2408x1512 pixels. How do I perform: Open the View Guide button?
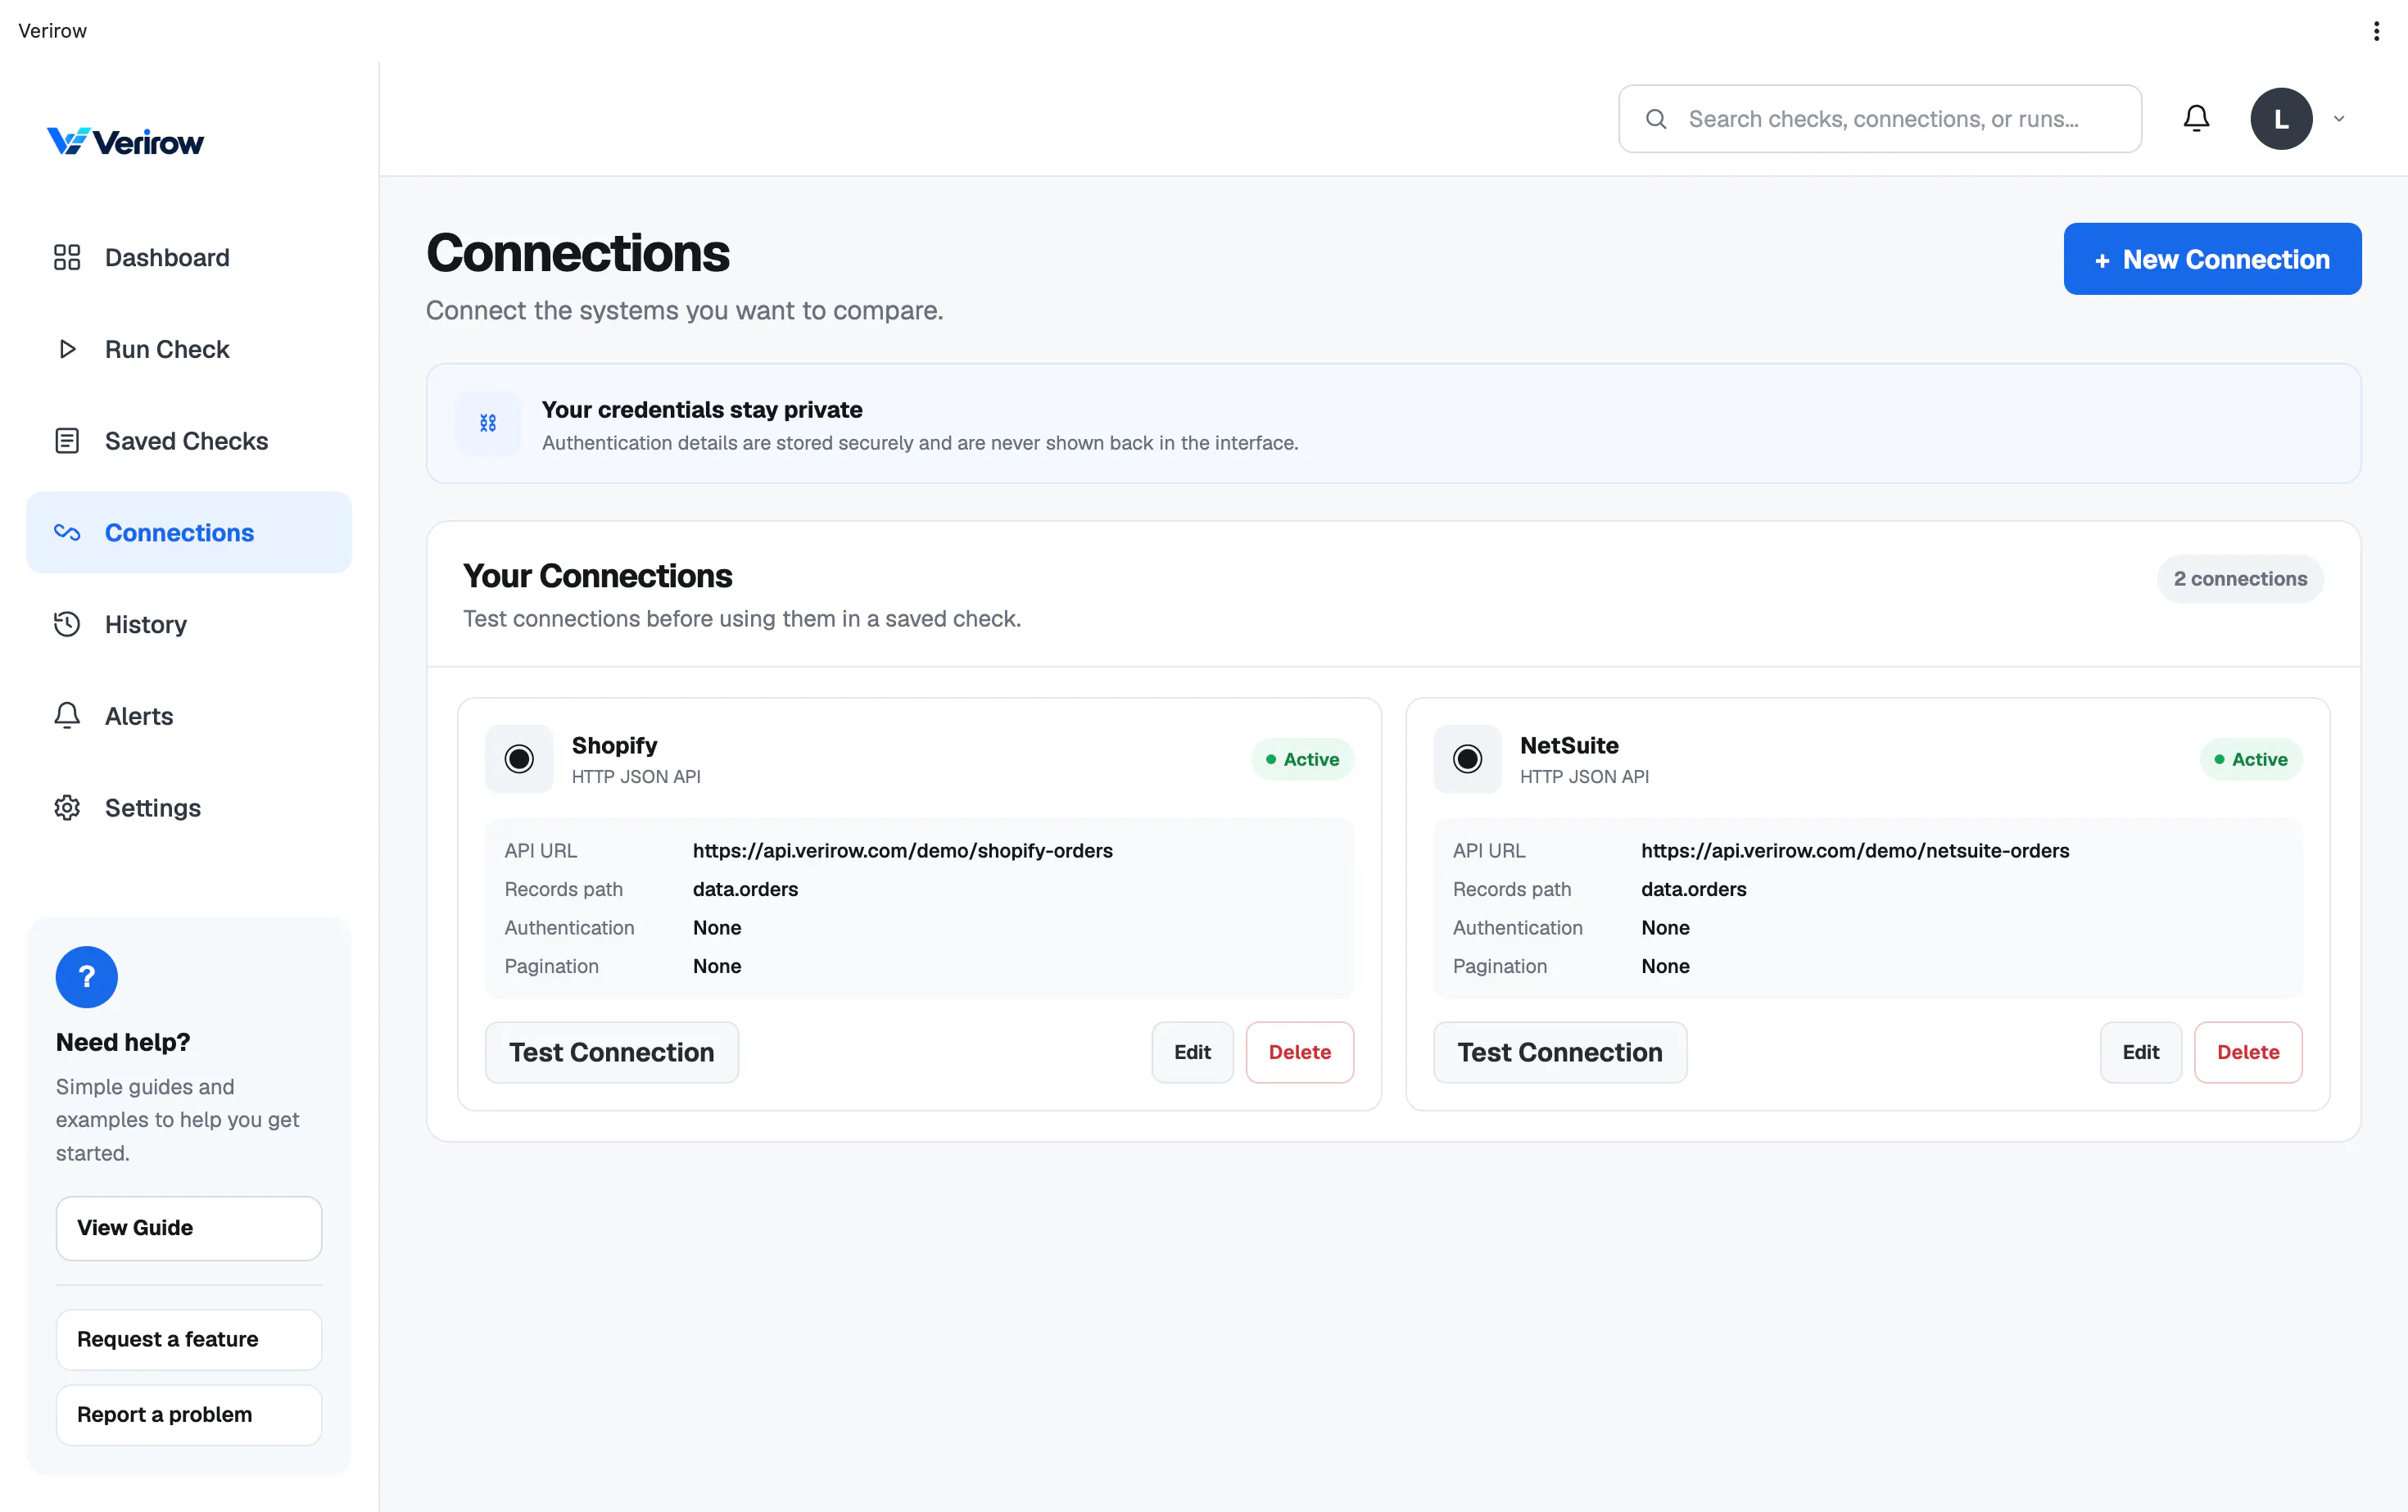[x=189, y=1228]
